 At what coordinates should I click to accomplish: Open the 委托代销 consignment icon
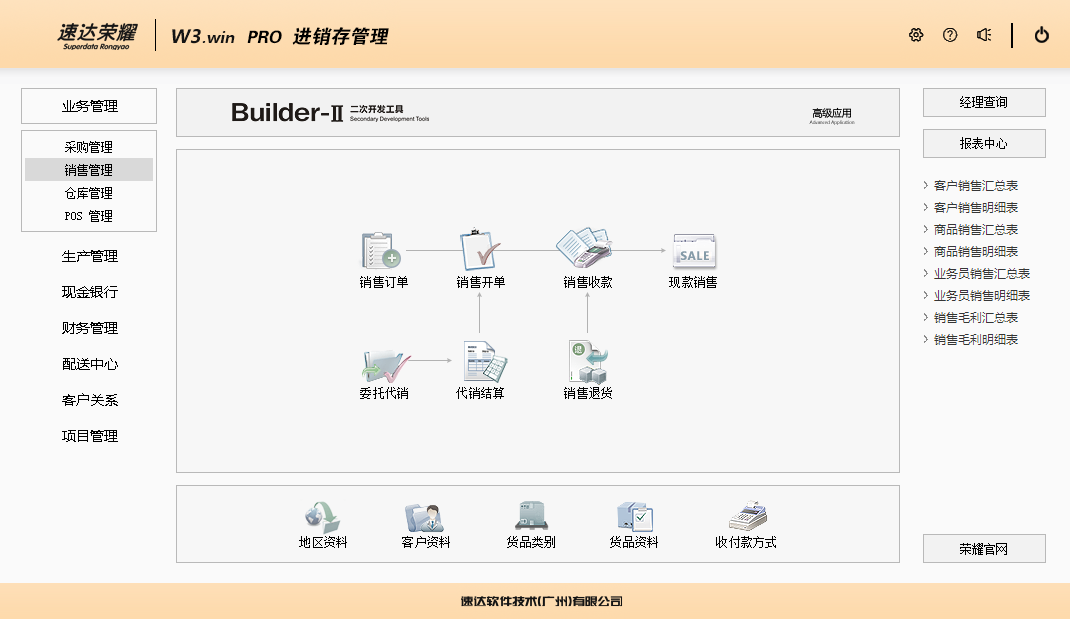point(384,362)
